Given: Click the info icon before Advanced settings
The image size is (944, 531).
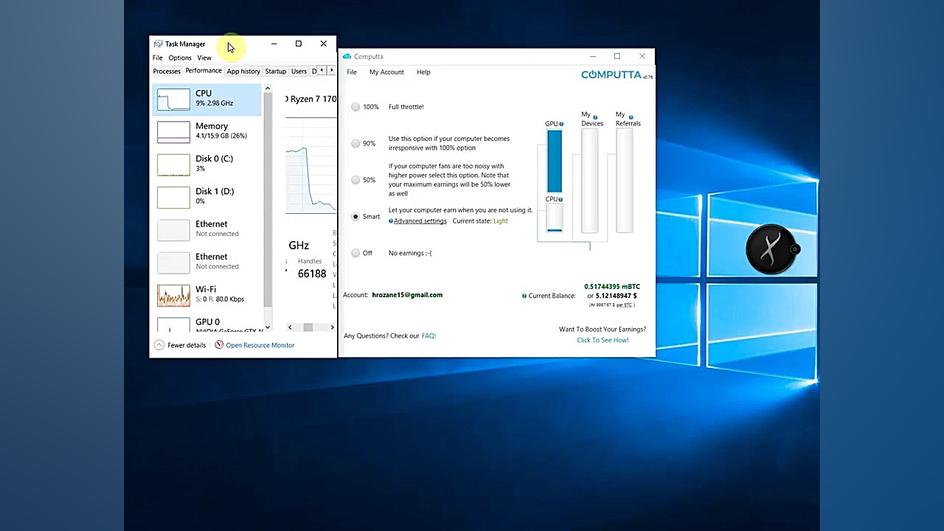Looking at the screenshot, I should pos(391,221).
